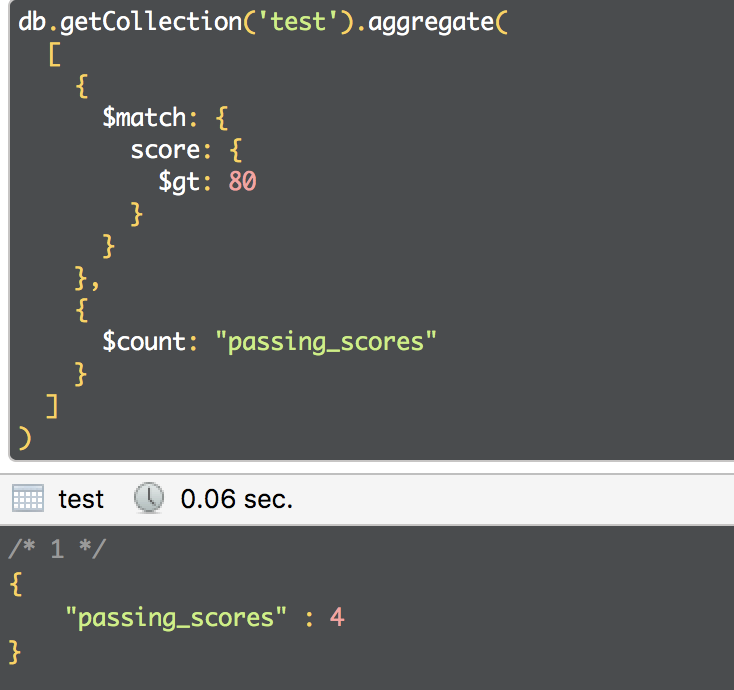This screenshot has width=734, height=690.
Task: Select the test collection result tab
Action: coord(81,498)
